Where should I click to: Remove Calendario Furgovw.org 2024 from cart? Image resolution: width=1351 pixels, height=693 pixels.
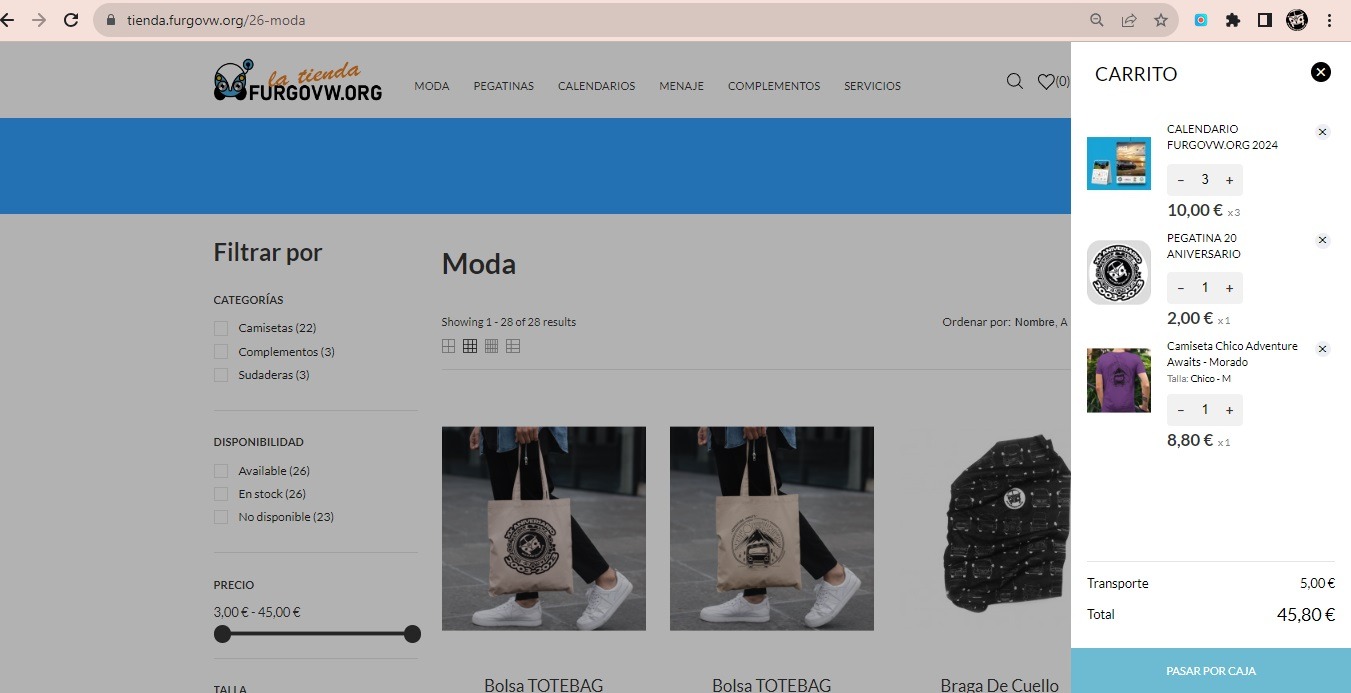pyautogui.click(x=1322, y=132)
